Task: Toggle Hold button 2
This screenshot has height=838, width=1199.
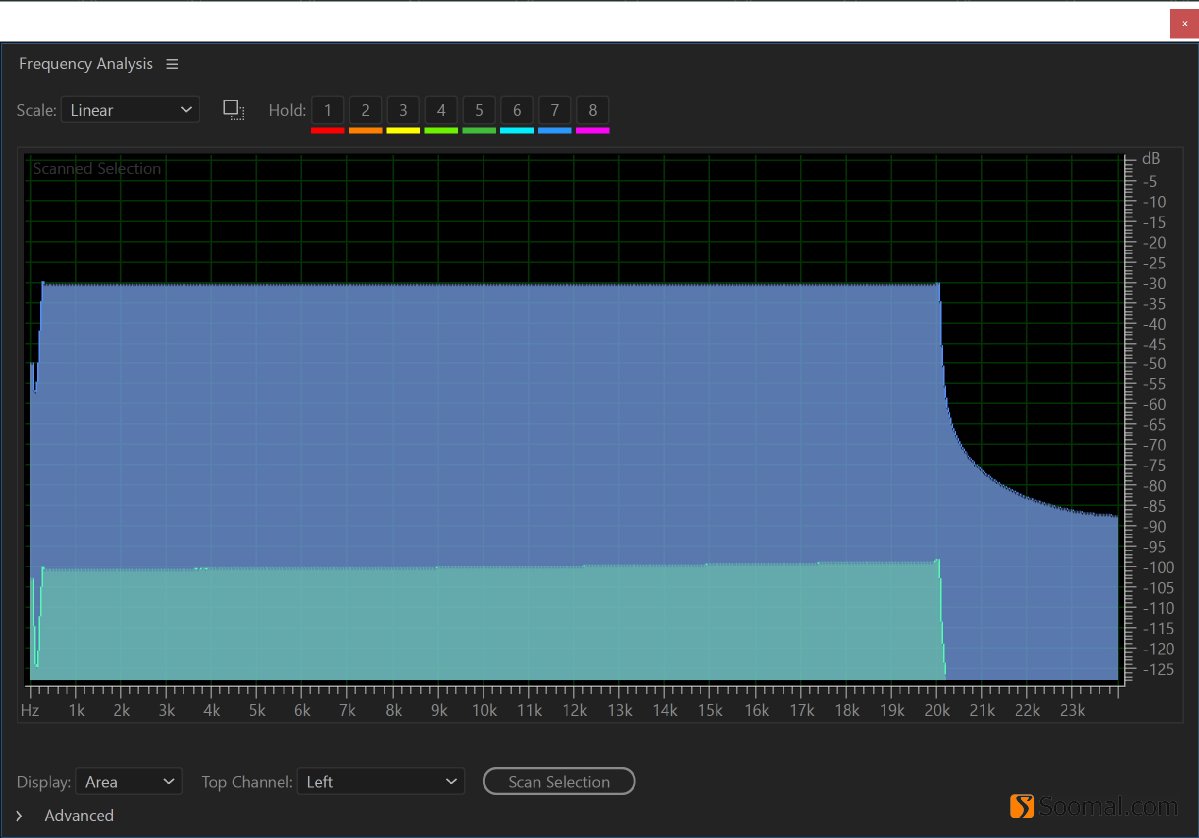Action: [x=366, y=110]
